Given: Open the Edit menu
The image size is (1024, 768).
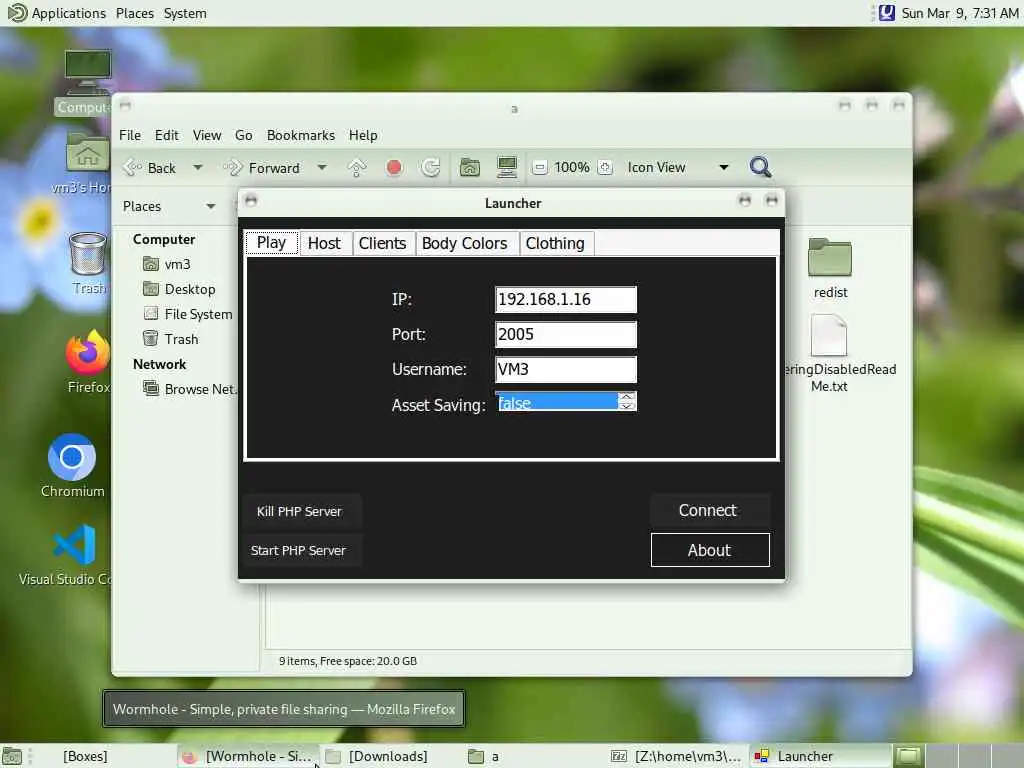Looking at the screenshot, I should point(167,135).
